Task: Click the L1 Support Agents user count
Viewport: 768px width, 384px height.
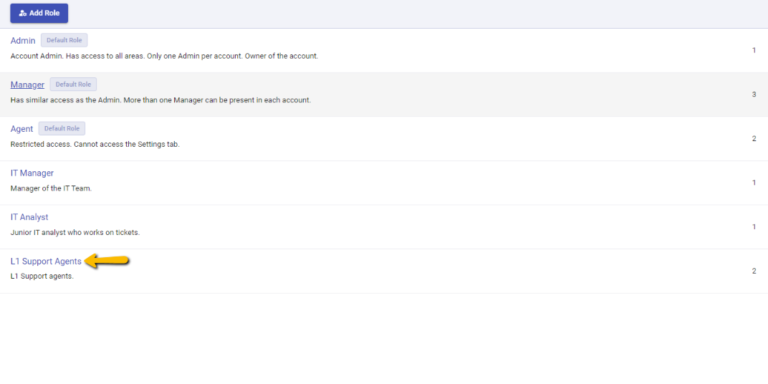Action: 754,271
